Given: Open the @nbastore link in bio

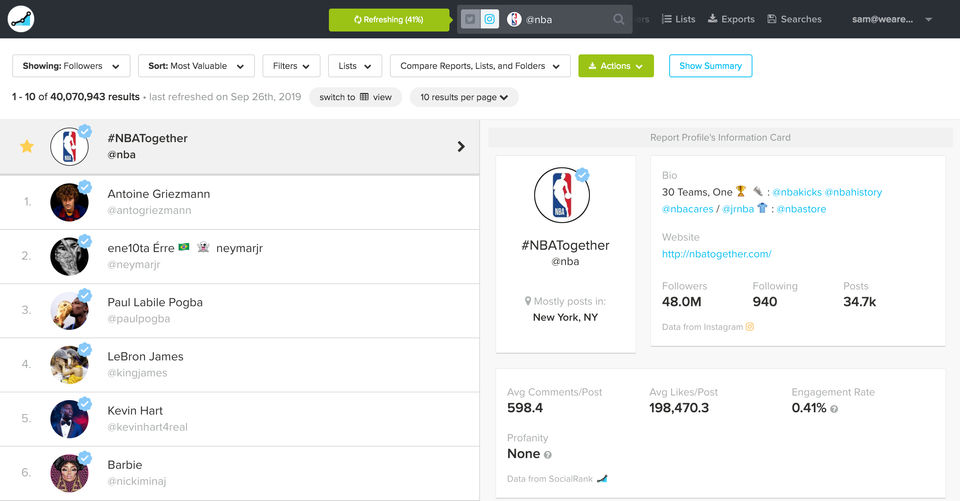Looking at the screenshot, I should [801, 209].
